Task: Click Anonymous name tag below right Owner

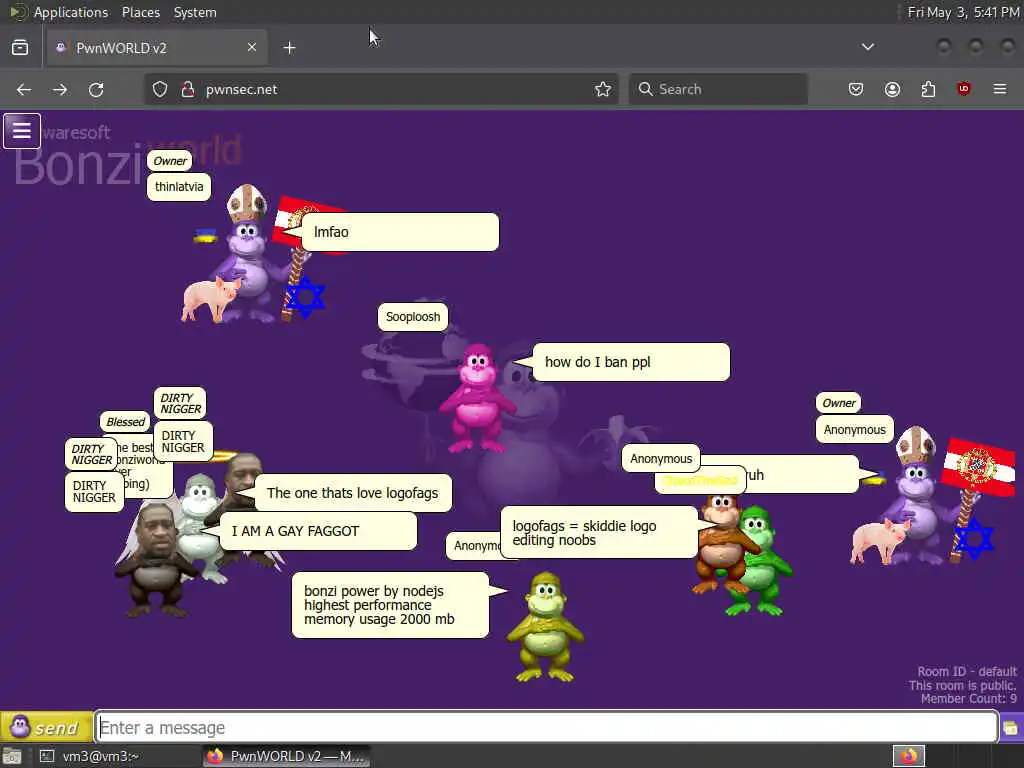Action: (x=854, y=430)
